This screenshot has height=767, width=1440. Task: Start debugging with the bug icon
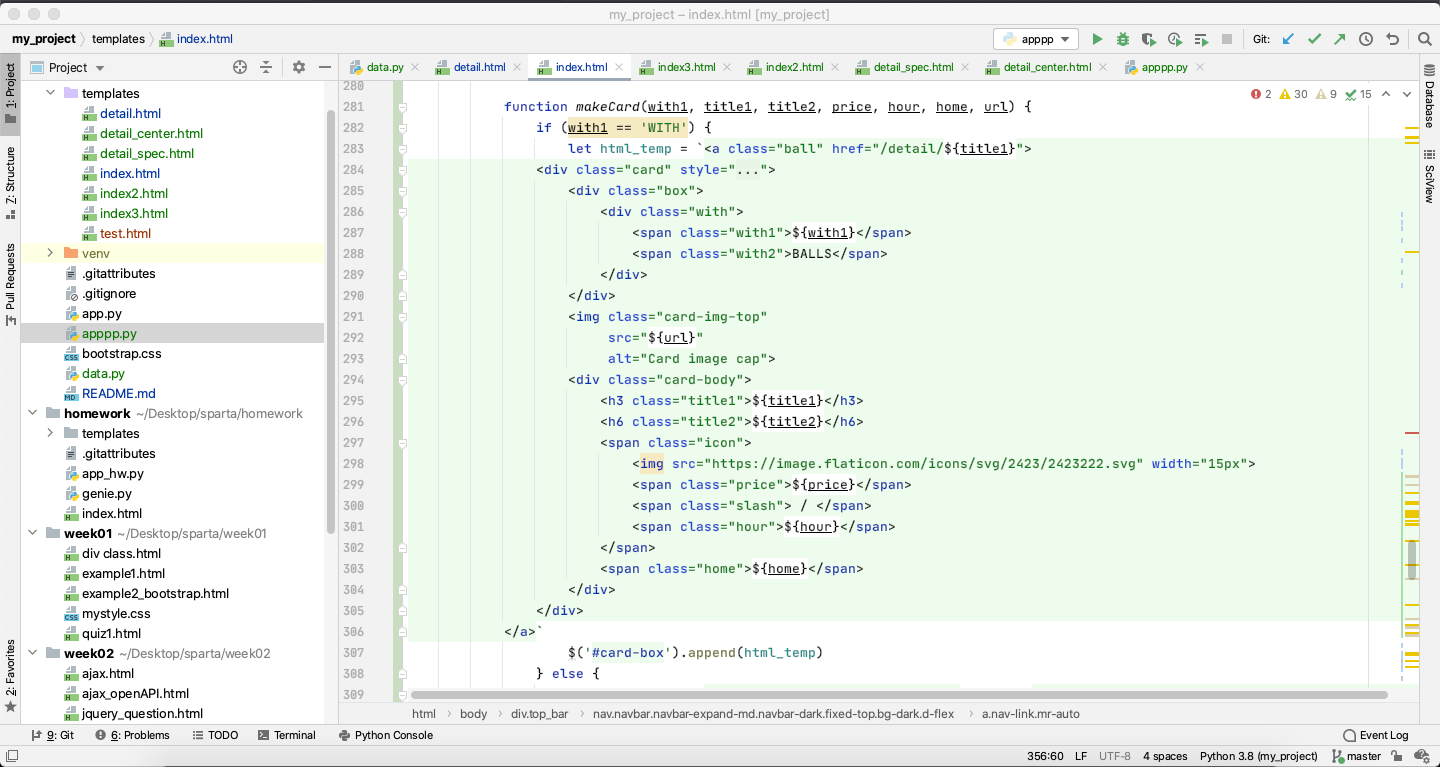(1123, 39)
